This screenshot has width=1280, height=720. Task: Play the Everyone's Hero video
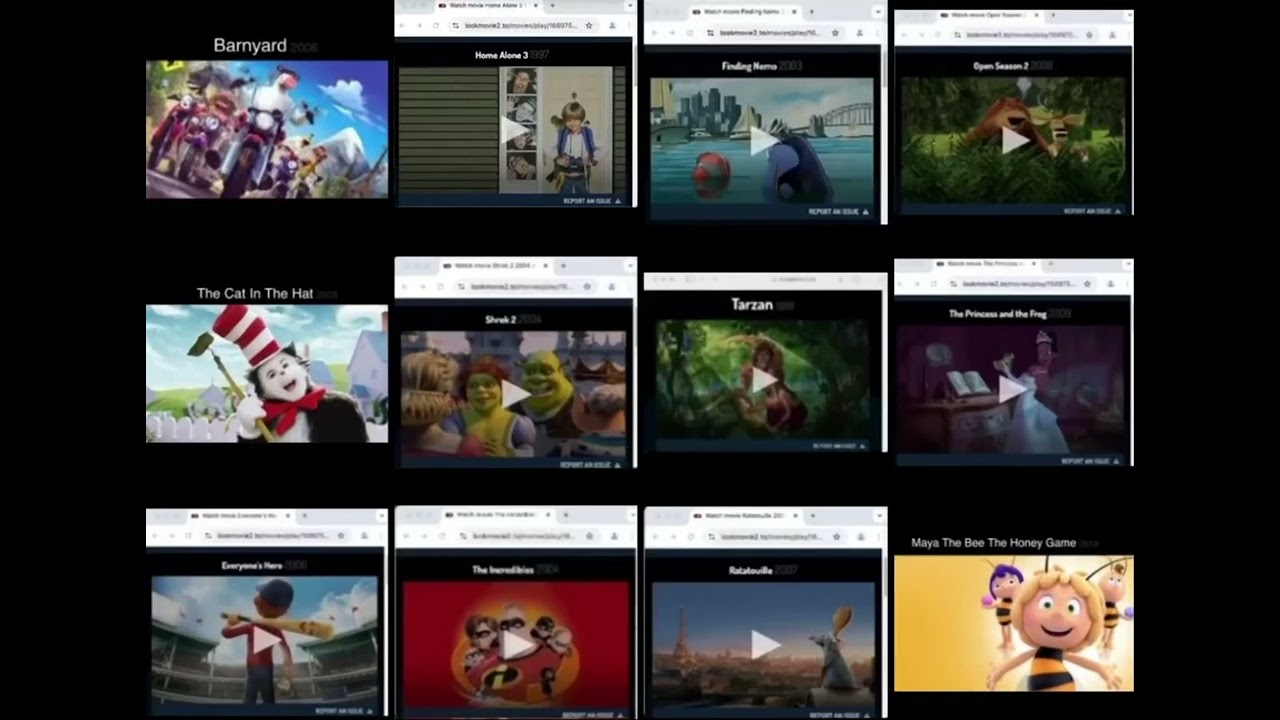[x=265, y=638]
